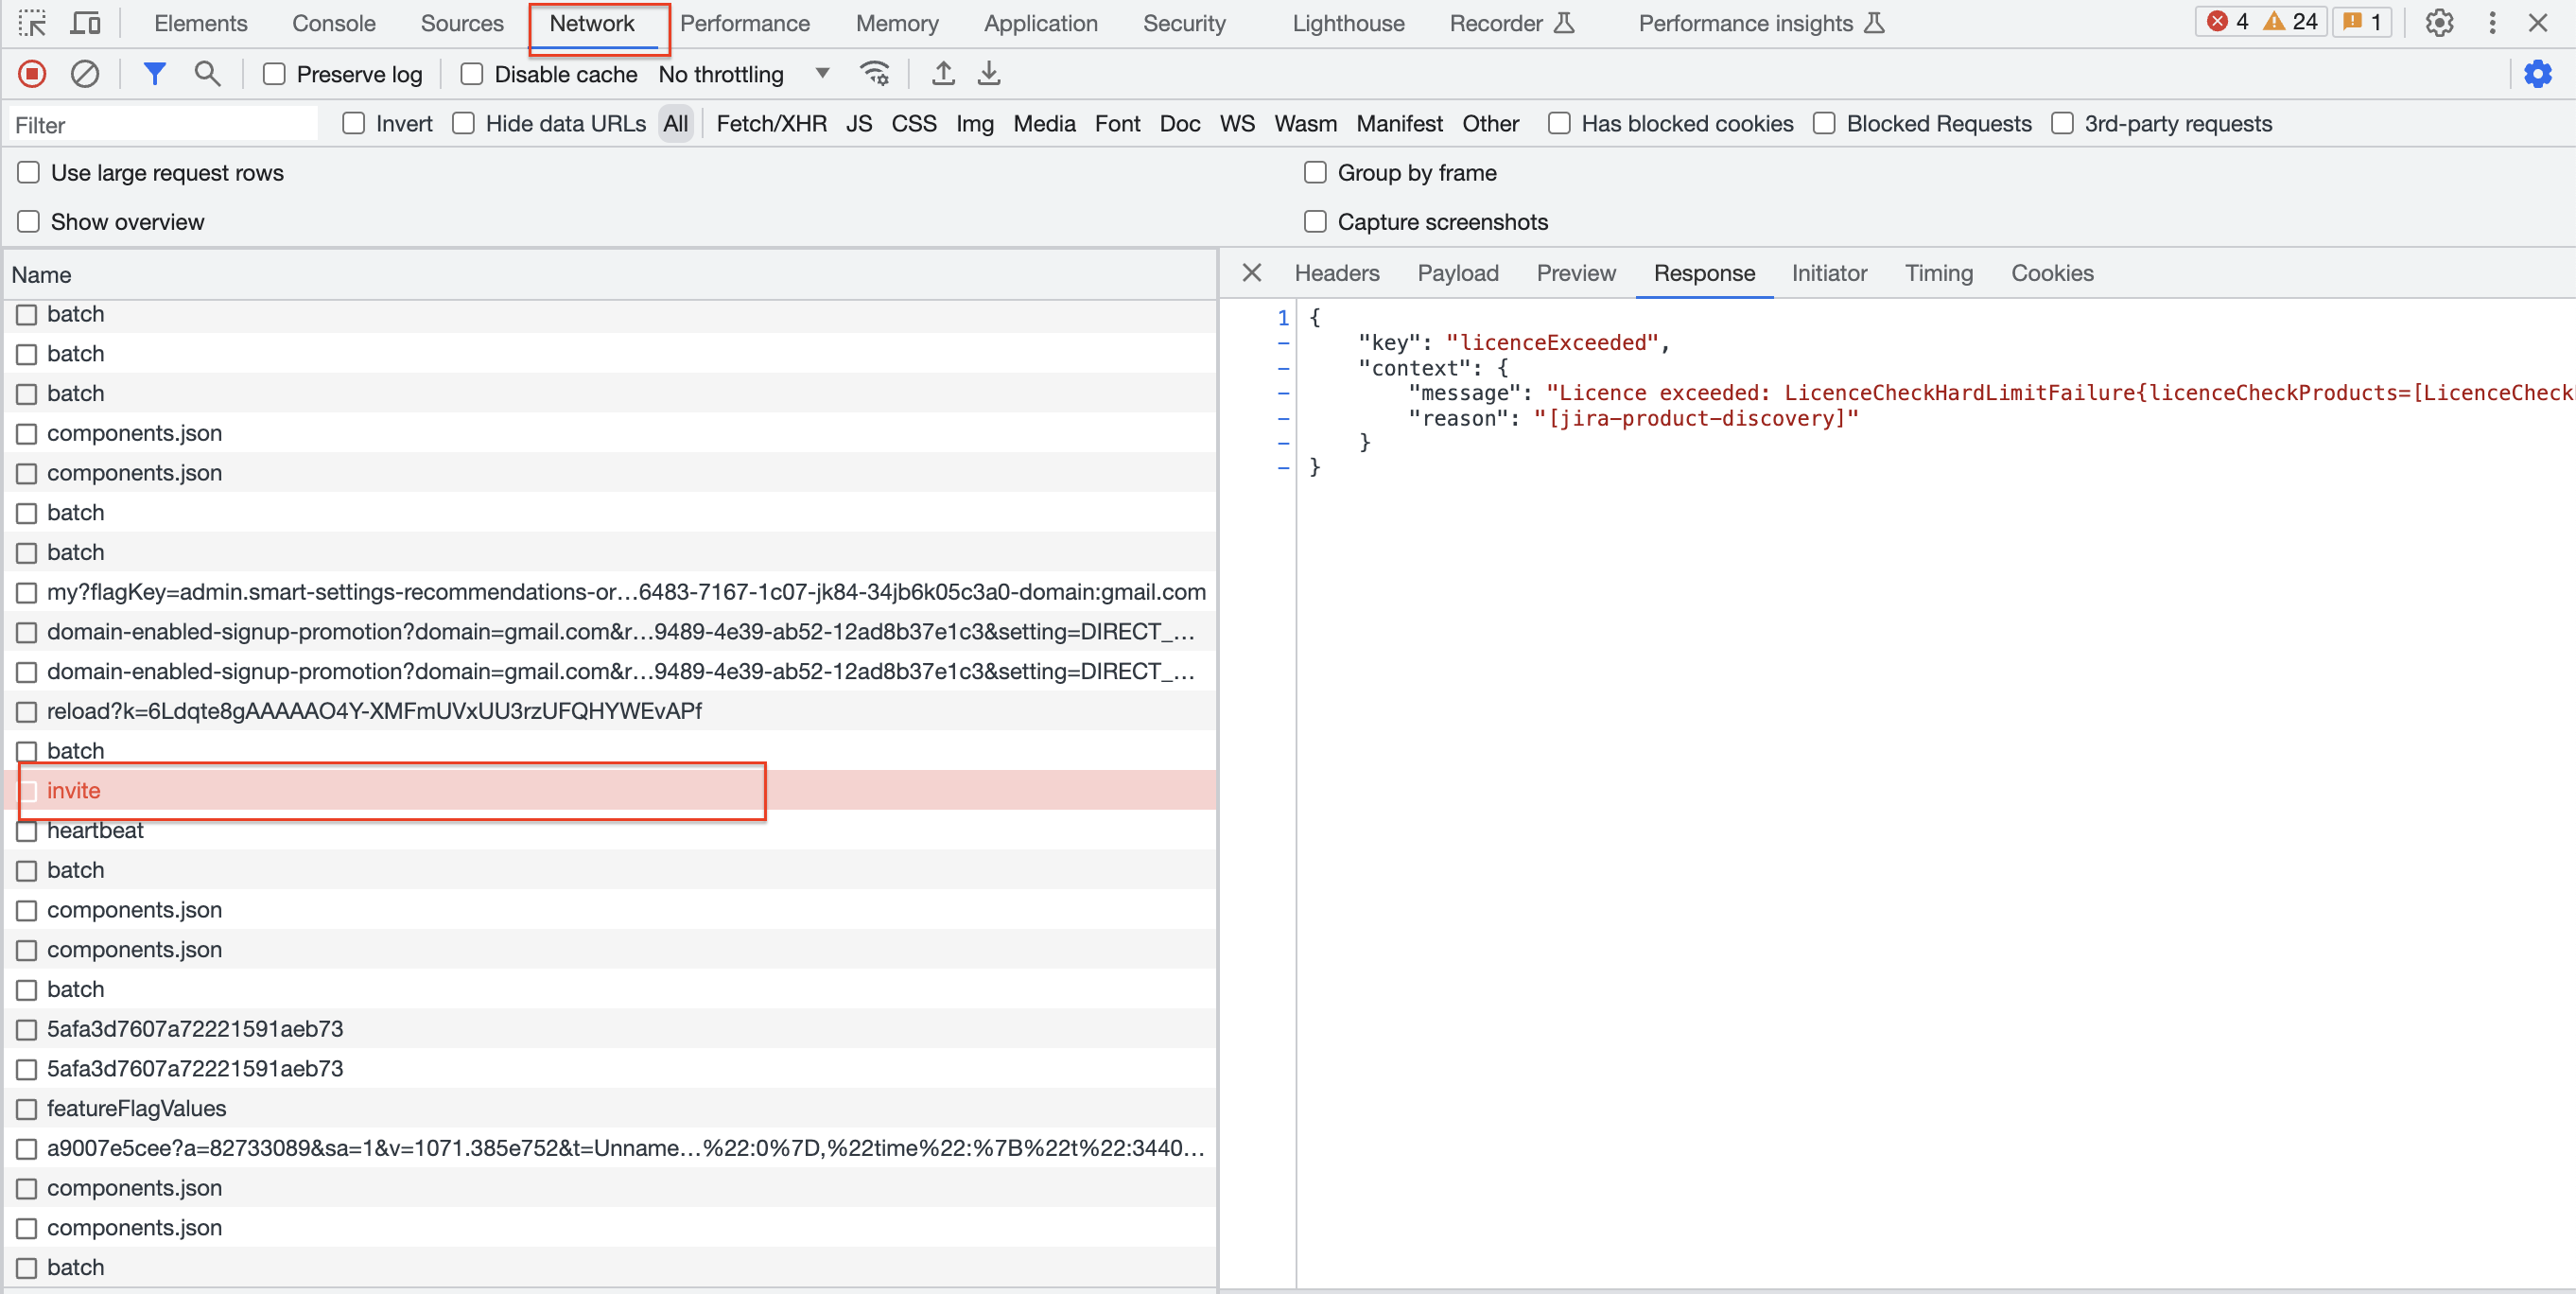Click the import HAR file upload icon
Screen dimensions: 2576x1294
pos(942,74)
